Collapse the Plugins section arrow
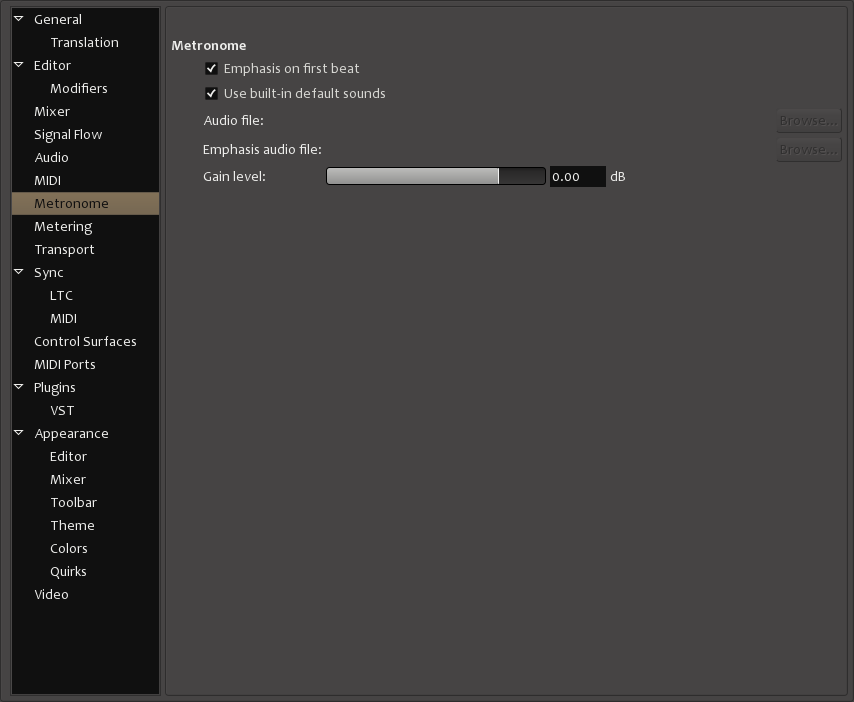 point(19,387)
